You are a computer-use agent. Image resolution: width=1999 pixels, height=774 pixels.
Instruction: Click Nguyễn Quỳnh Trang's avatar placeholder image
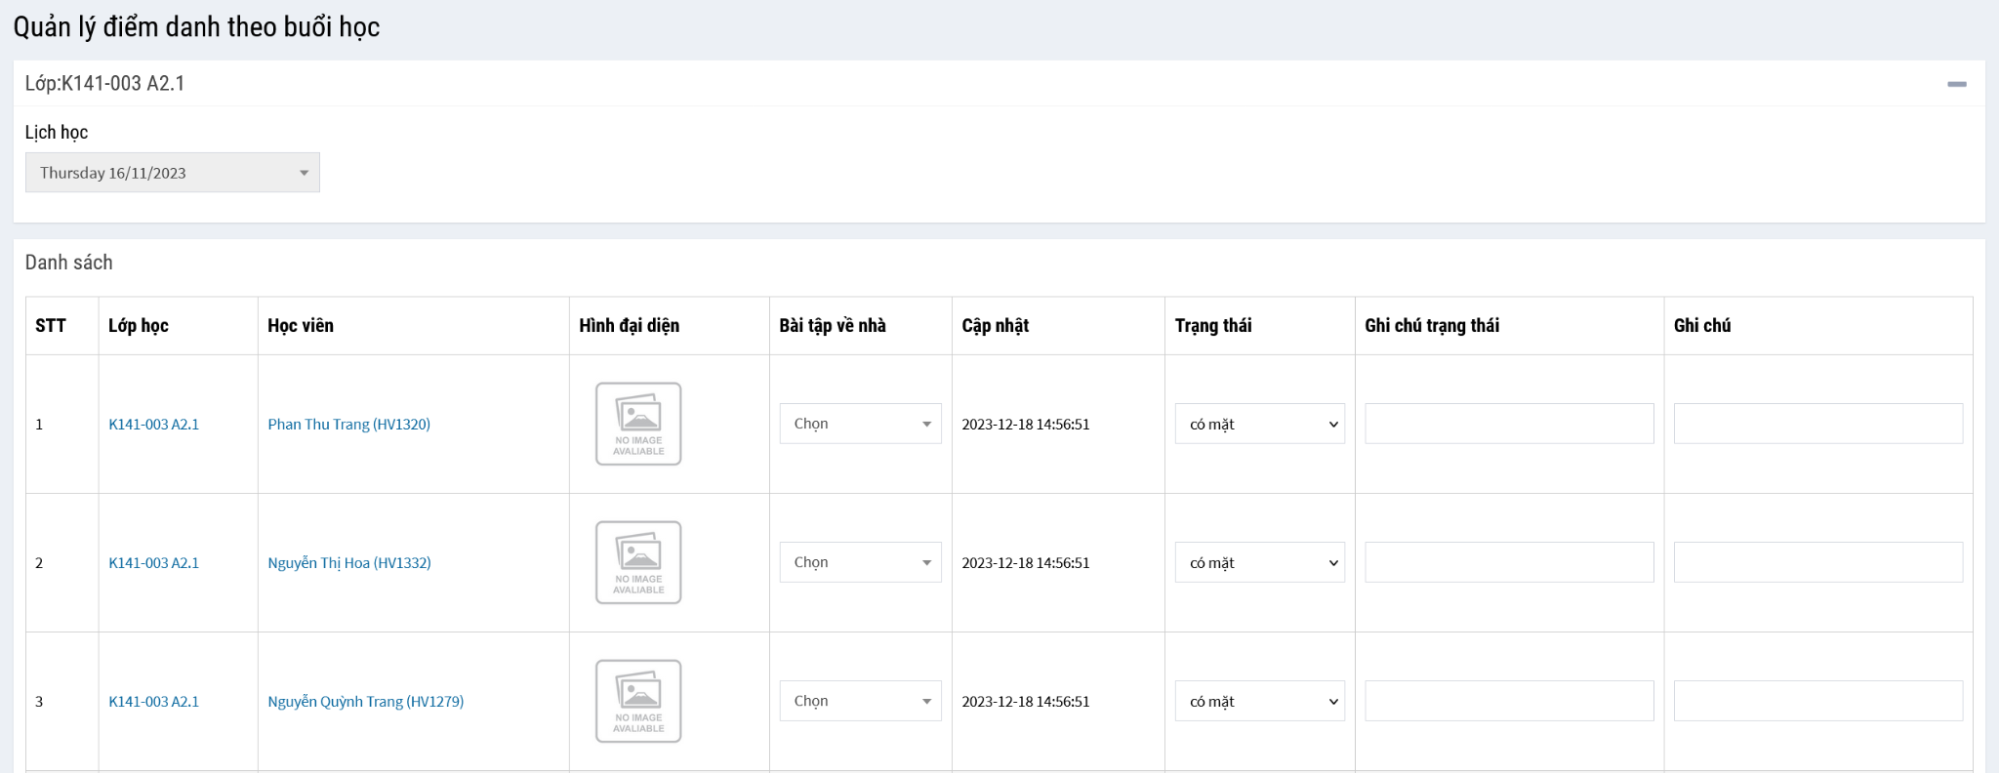638,701
